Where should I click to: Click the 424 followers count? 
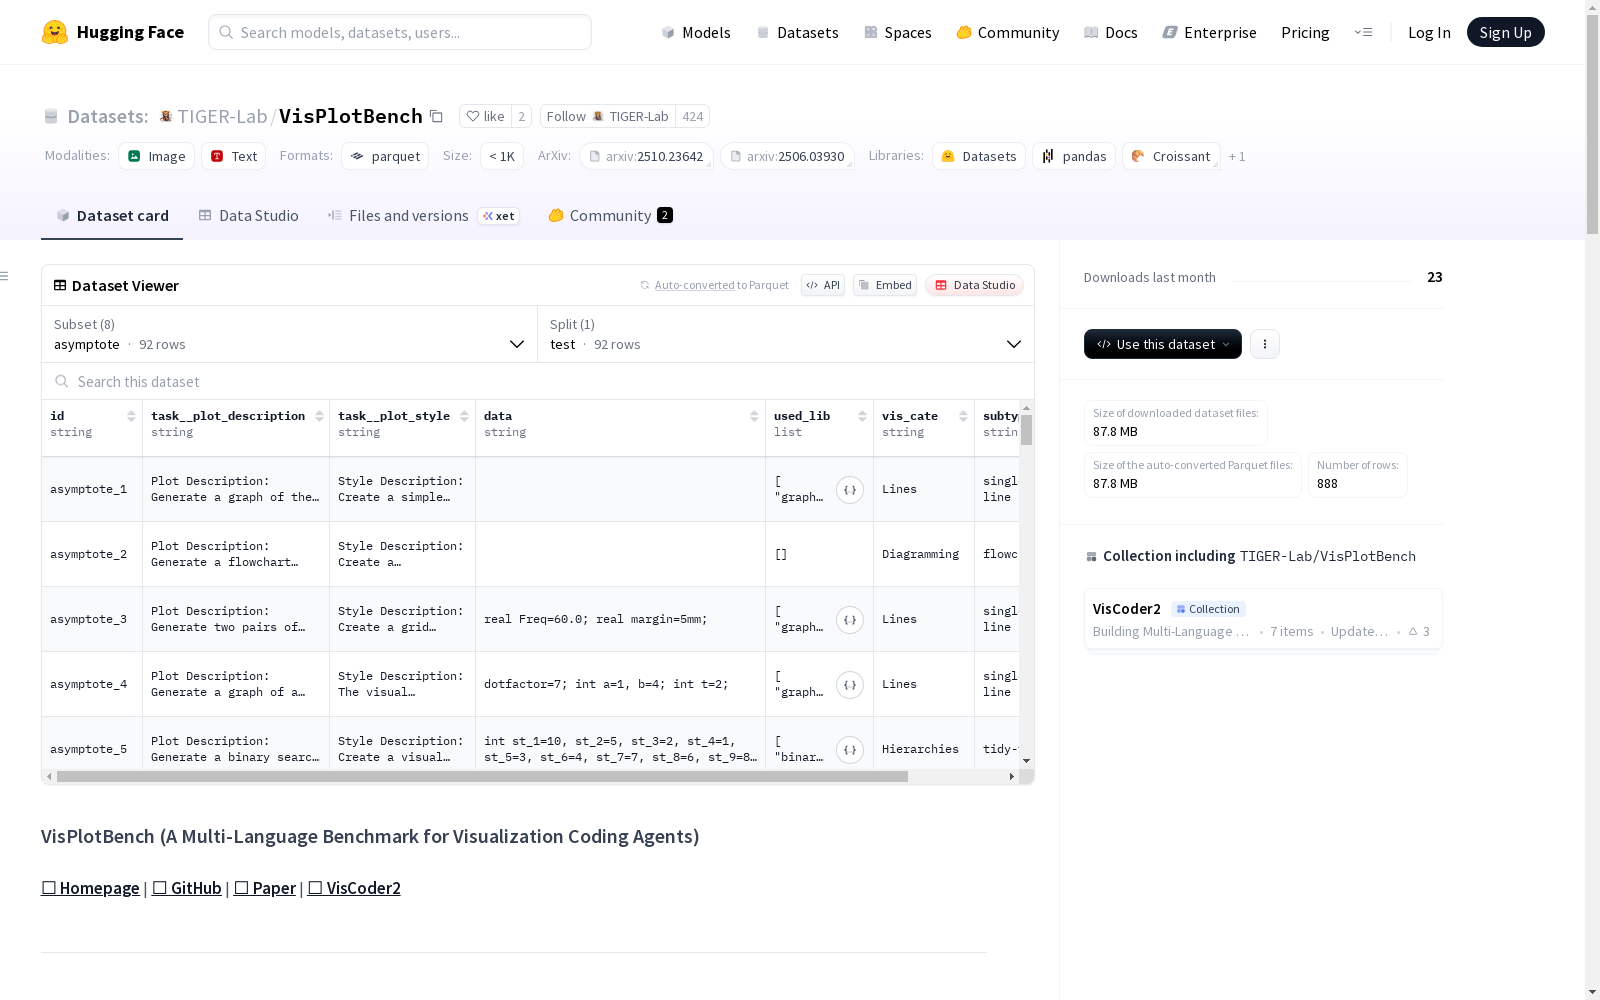click(693, 116)
